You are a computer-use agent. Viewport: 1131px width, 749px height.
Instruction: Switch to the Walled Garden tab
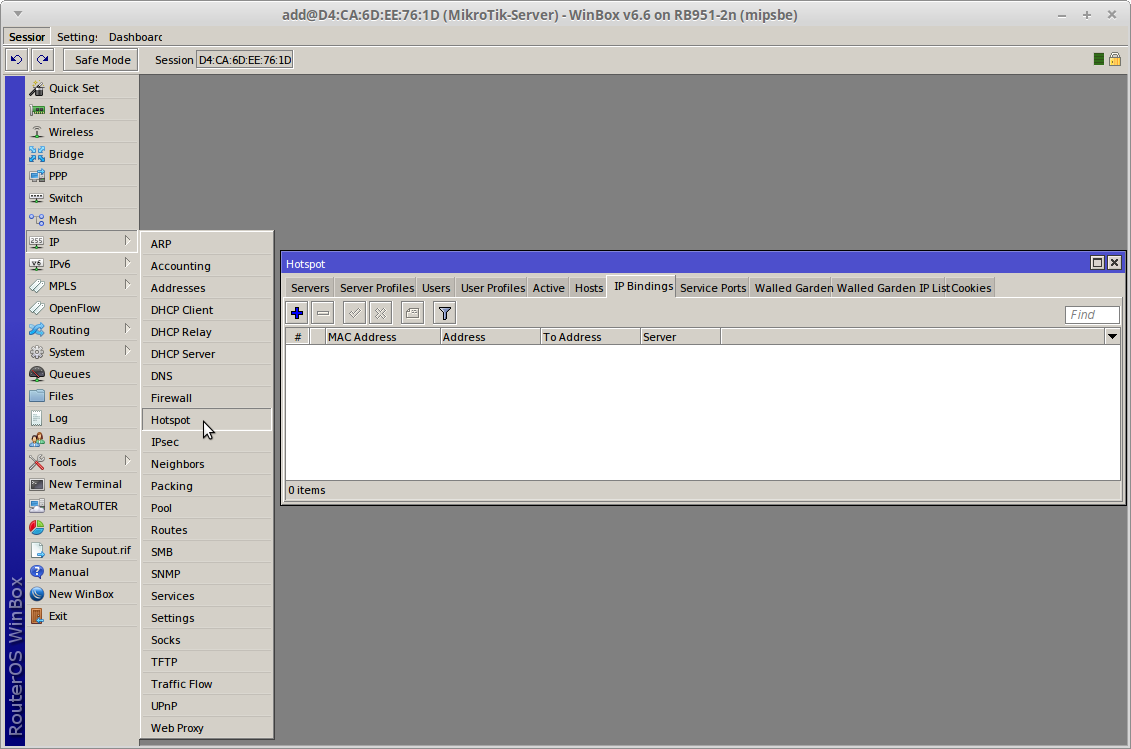(x=793, y=288)
